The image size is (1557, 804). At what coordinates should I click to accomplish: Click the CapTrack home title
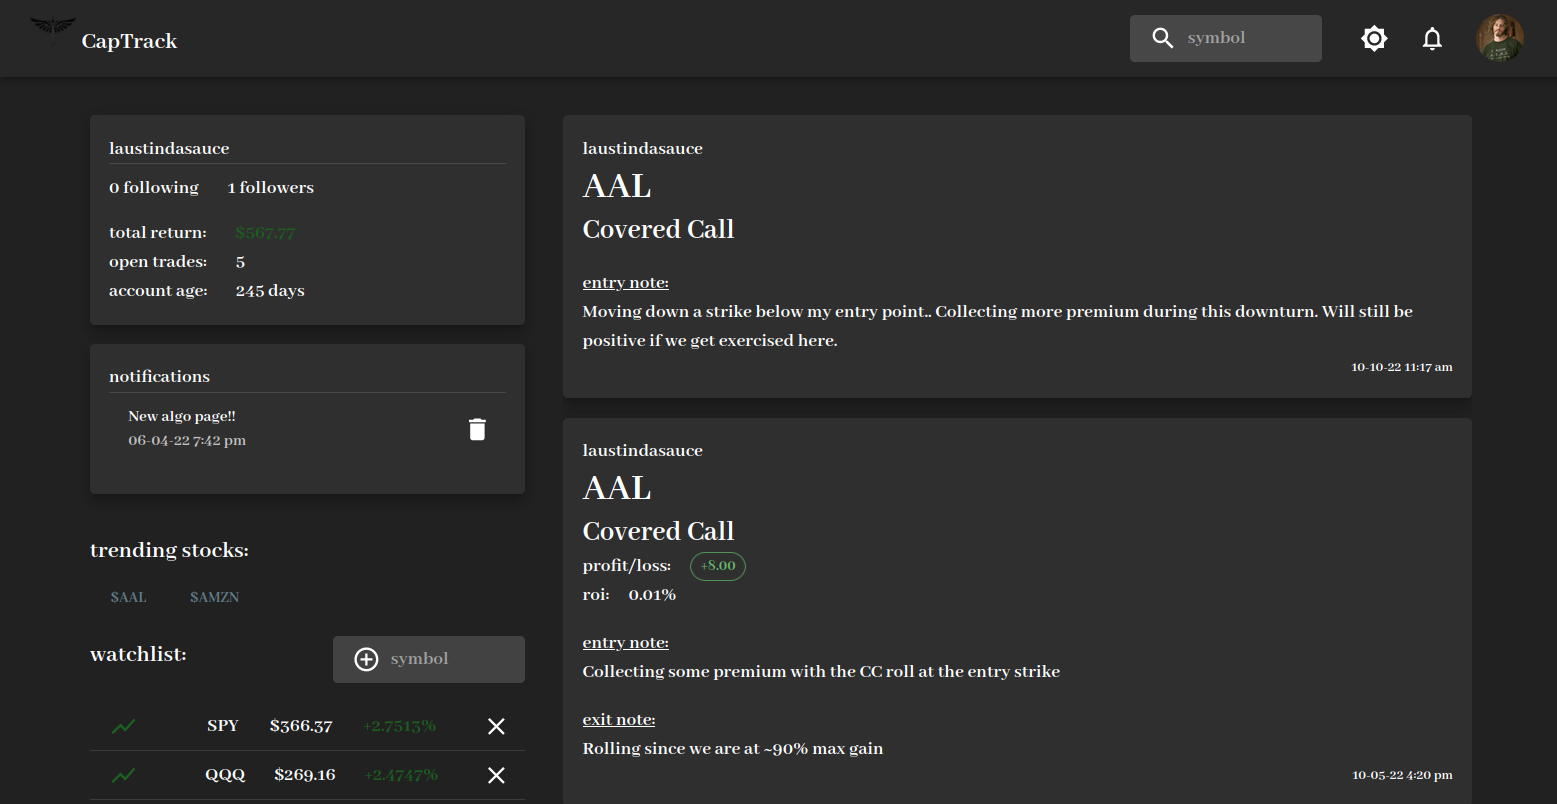pos(129,41)
